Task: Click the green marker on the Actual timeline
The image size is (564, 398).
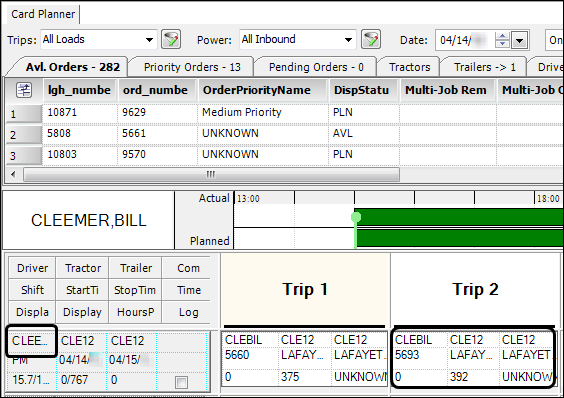Action: [x=356, y=217]
